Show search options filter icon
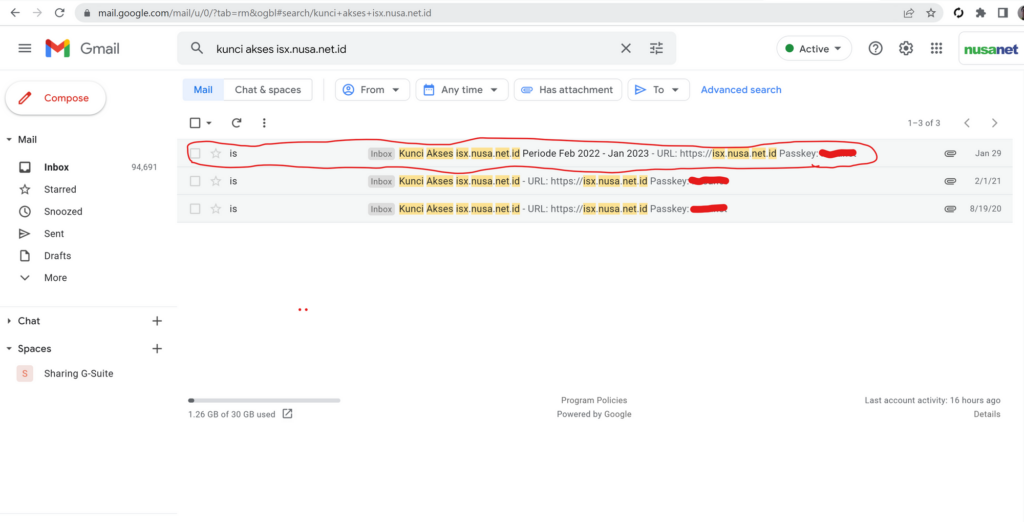The width and height of the screenshot is (1024, 522). tap(656, 48)
